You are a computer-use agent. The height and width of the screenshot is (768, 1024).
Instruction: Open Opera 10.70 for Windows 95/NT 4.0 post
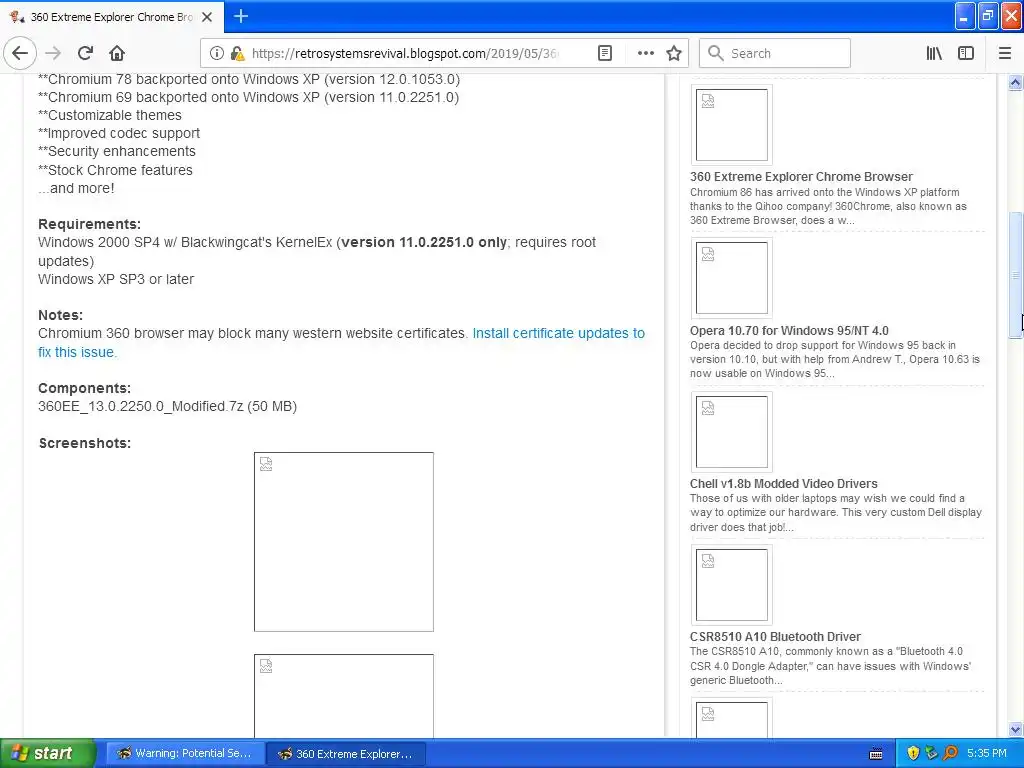pos(789,330)
